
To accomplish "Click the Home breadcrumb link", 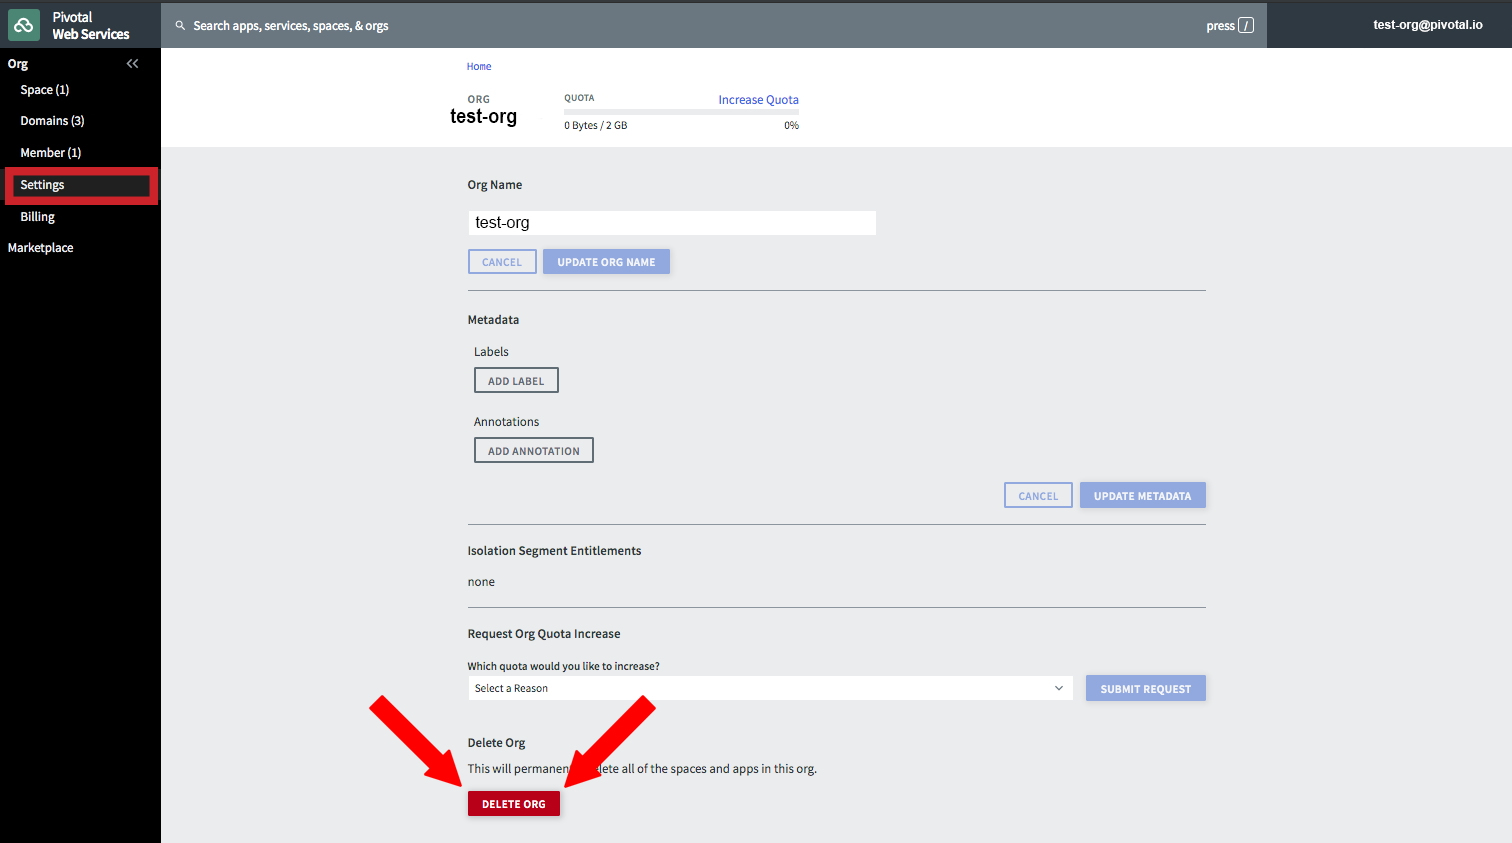I will 479,67.
